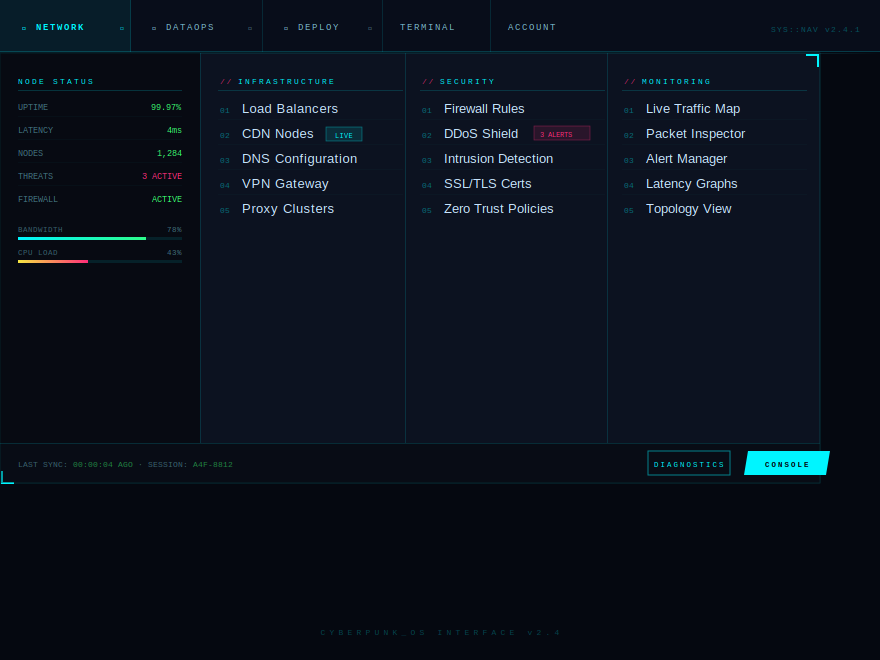This screenshot has height=660, width=880.
Task: Select the NODES value 1,284
Action: (x=169, y=153)
